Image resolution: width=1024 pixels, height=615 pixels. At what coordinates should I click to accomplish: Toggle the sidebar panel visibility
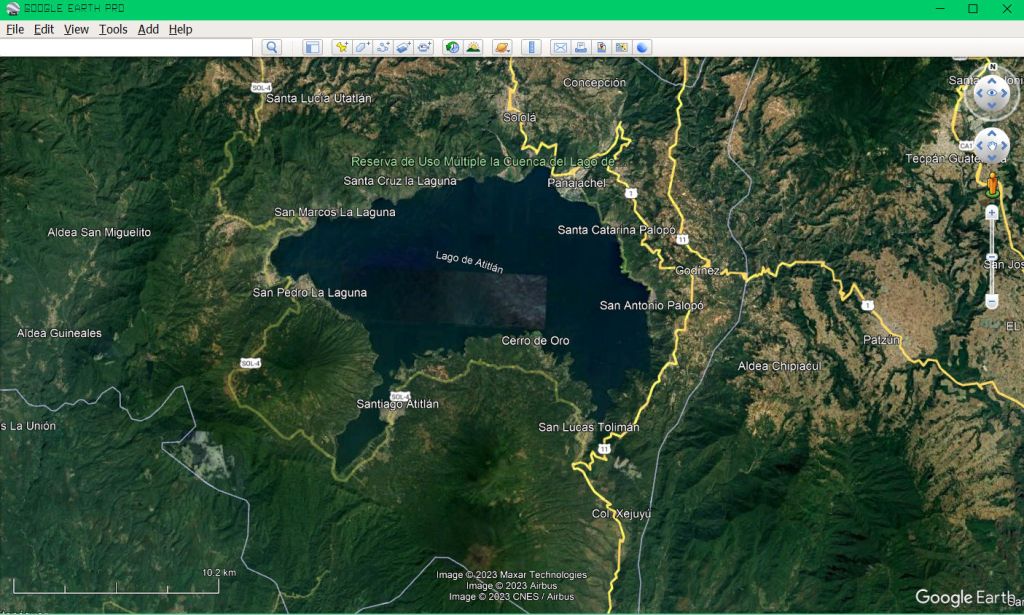312,47
